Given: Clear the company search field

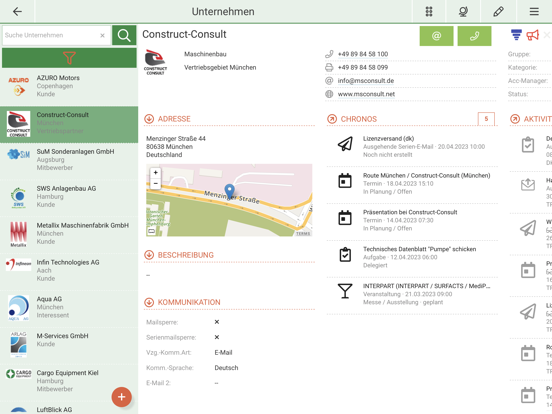Looking at the screenshot, I should tap(102, 35).
